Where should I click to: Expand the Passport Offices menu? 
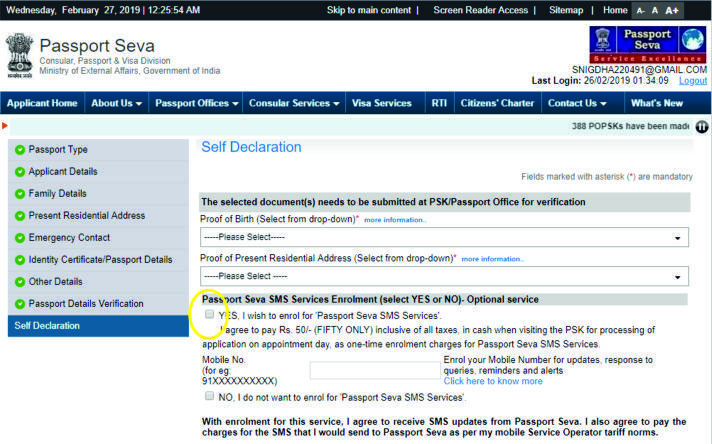[x=197, y=103]
